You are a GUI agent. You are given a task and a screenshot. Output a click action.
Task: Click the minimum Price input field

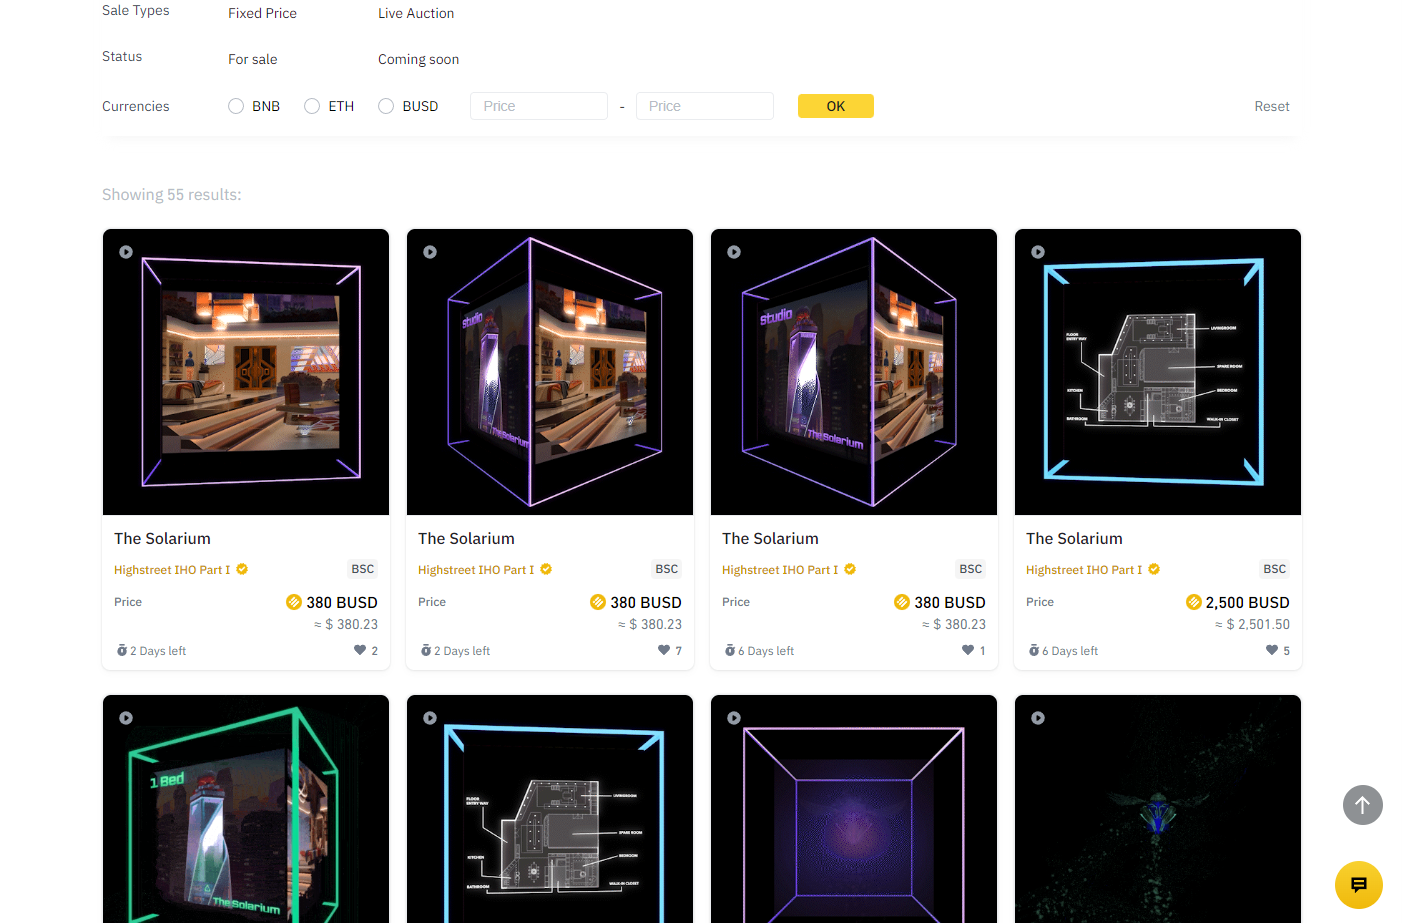[x=539, y=106]
